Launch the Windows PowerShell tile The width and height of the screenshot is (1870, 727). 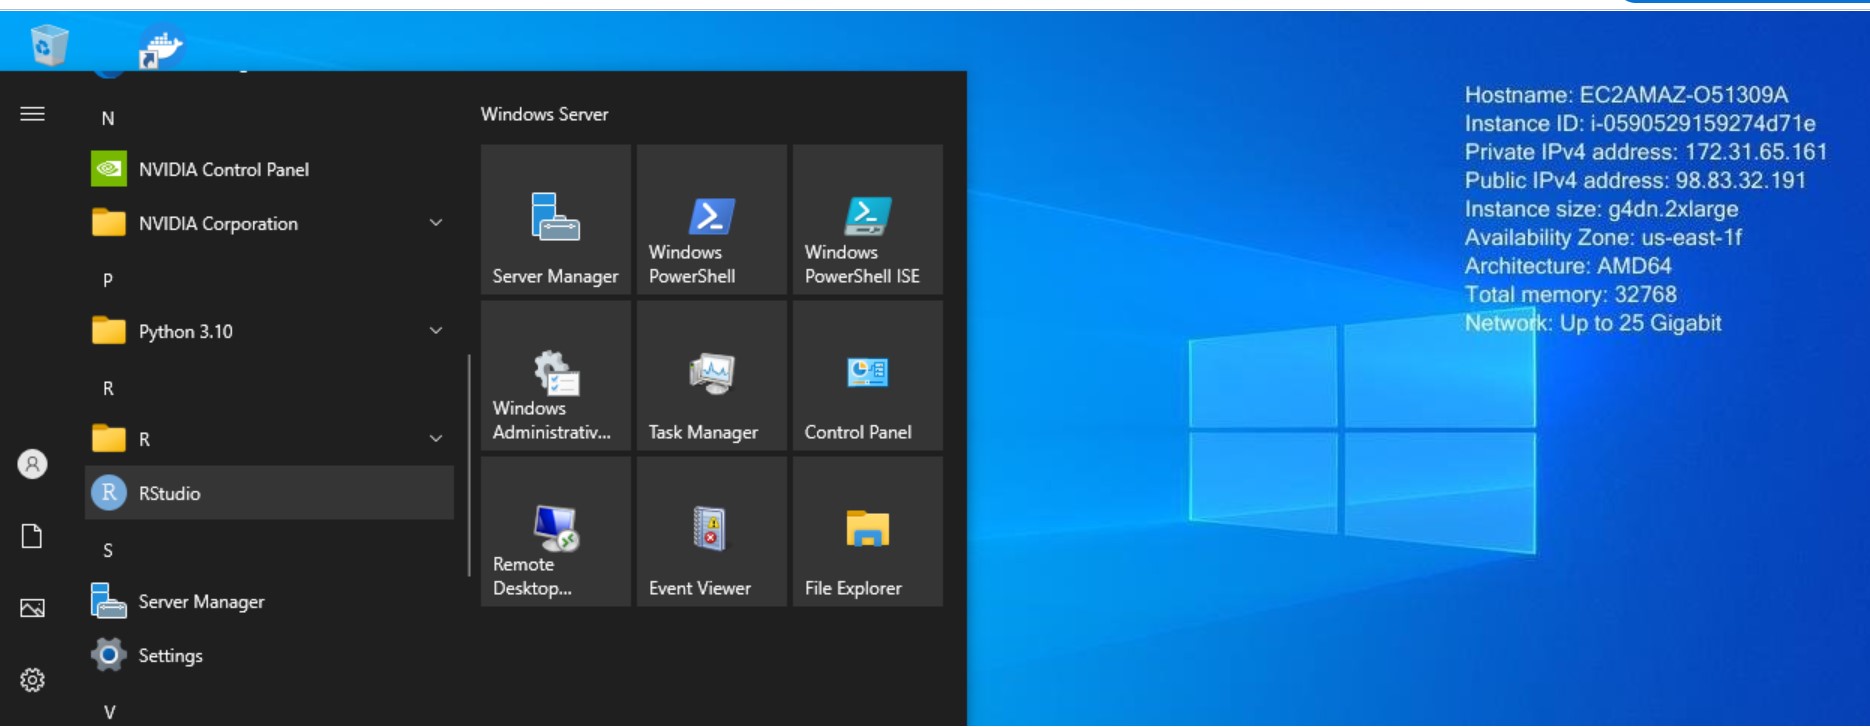tap(712, 220)
